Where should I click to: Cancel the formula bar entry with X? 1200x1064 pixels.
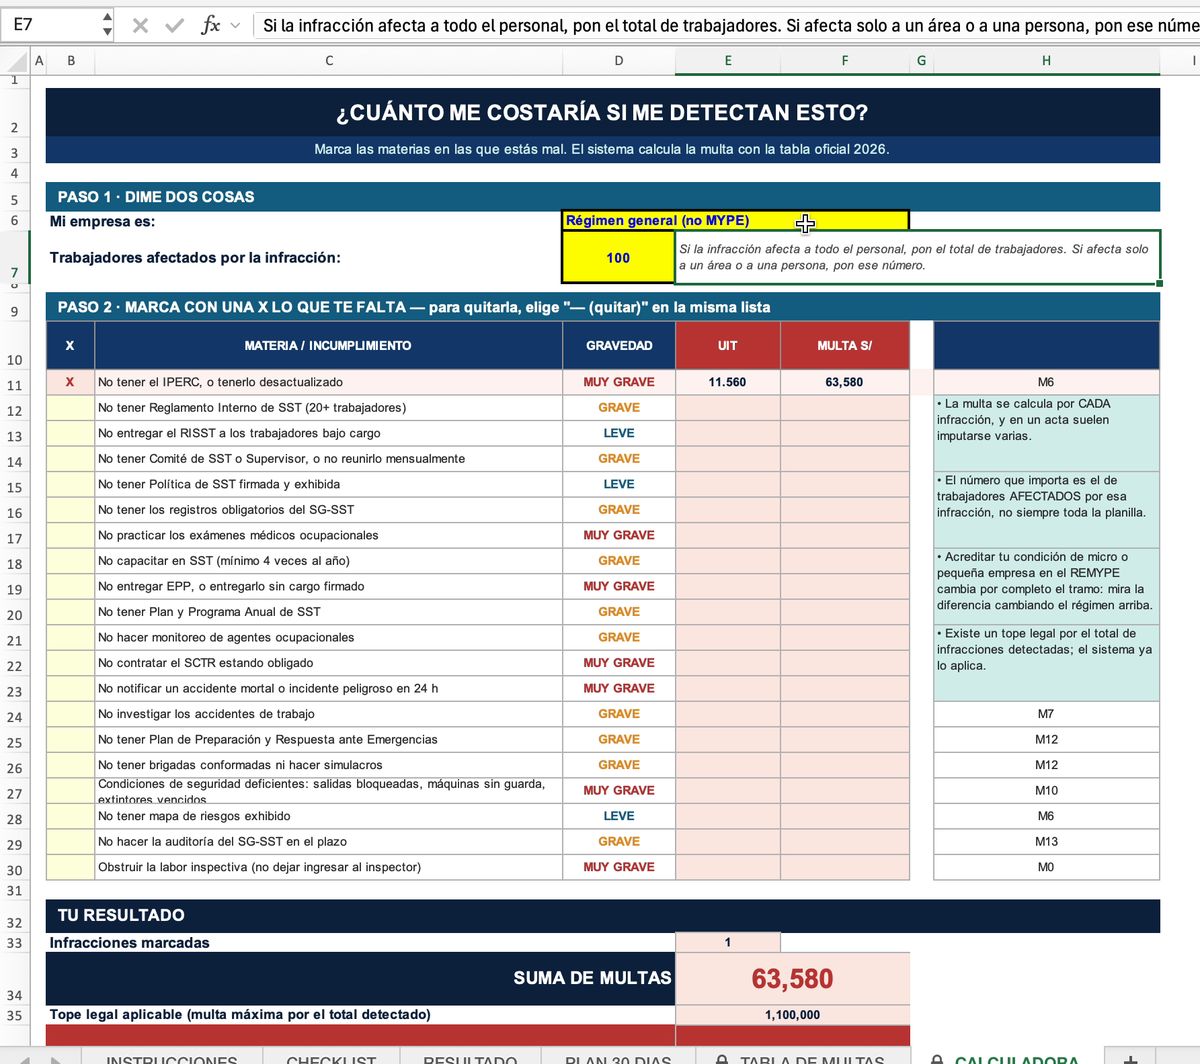(140, 25)
